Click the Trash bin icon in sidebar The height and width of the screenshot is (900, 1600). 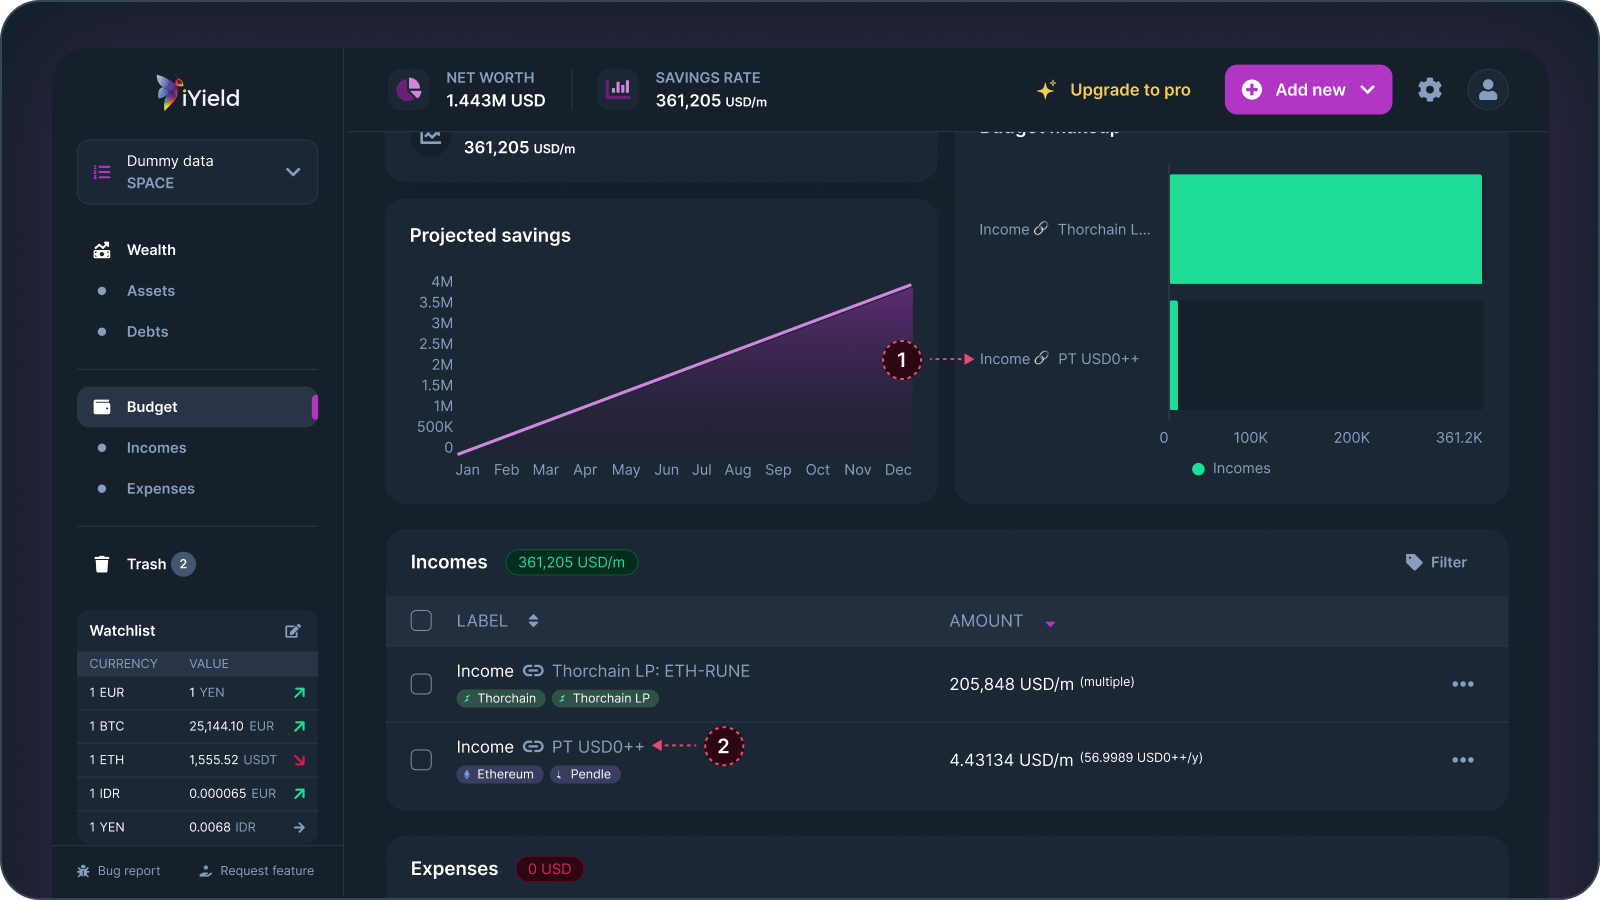pos(102,563)
